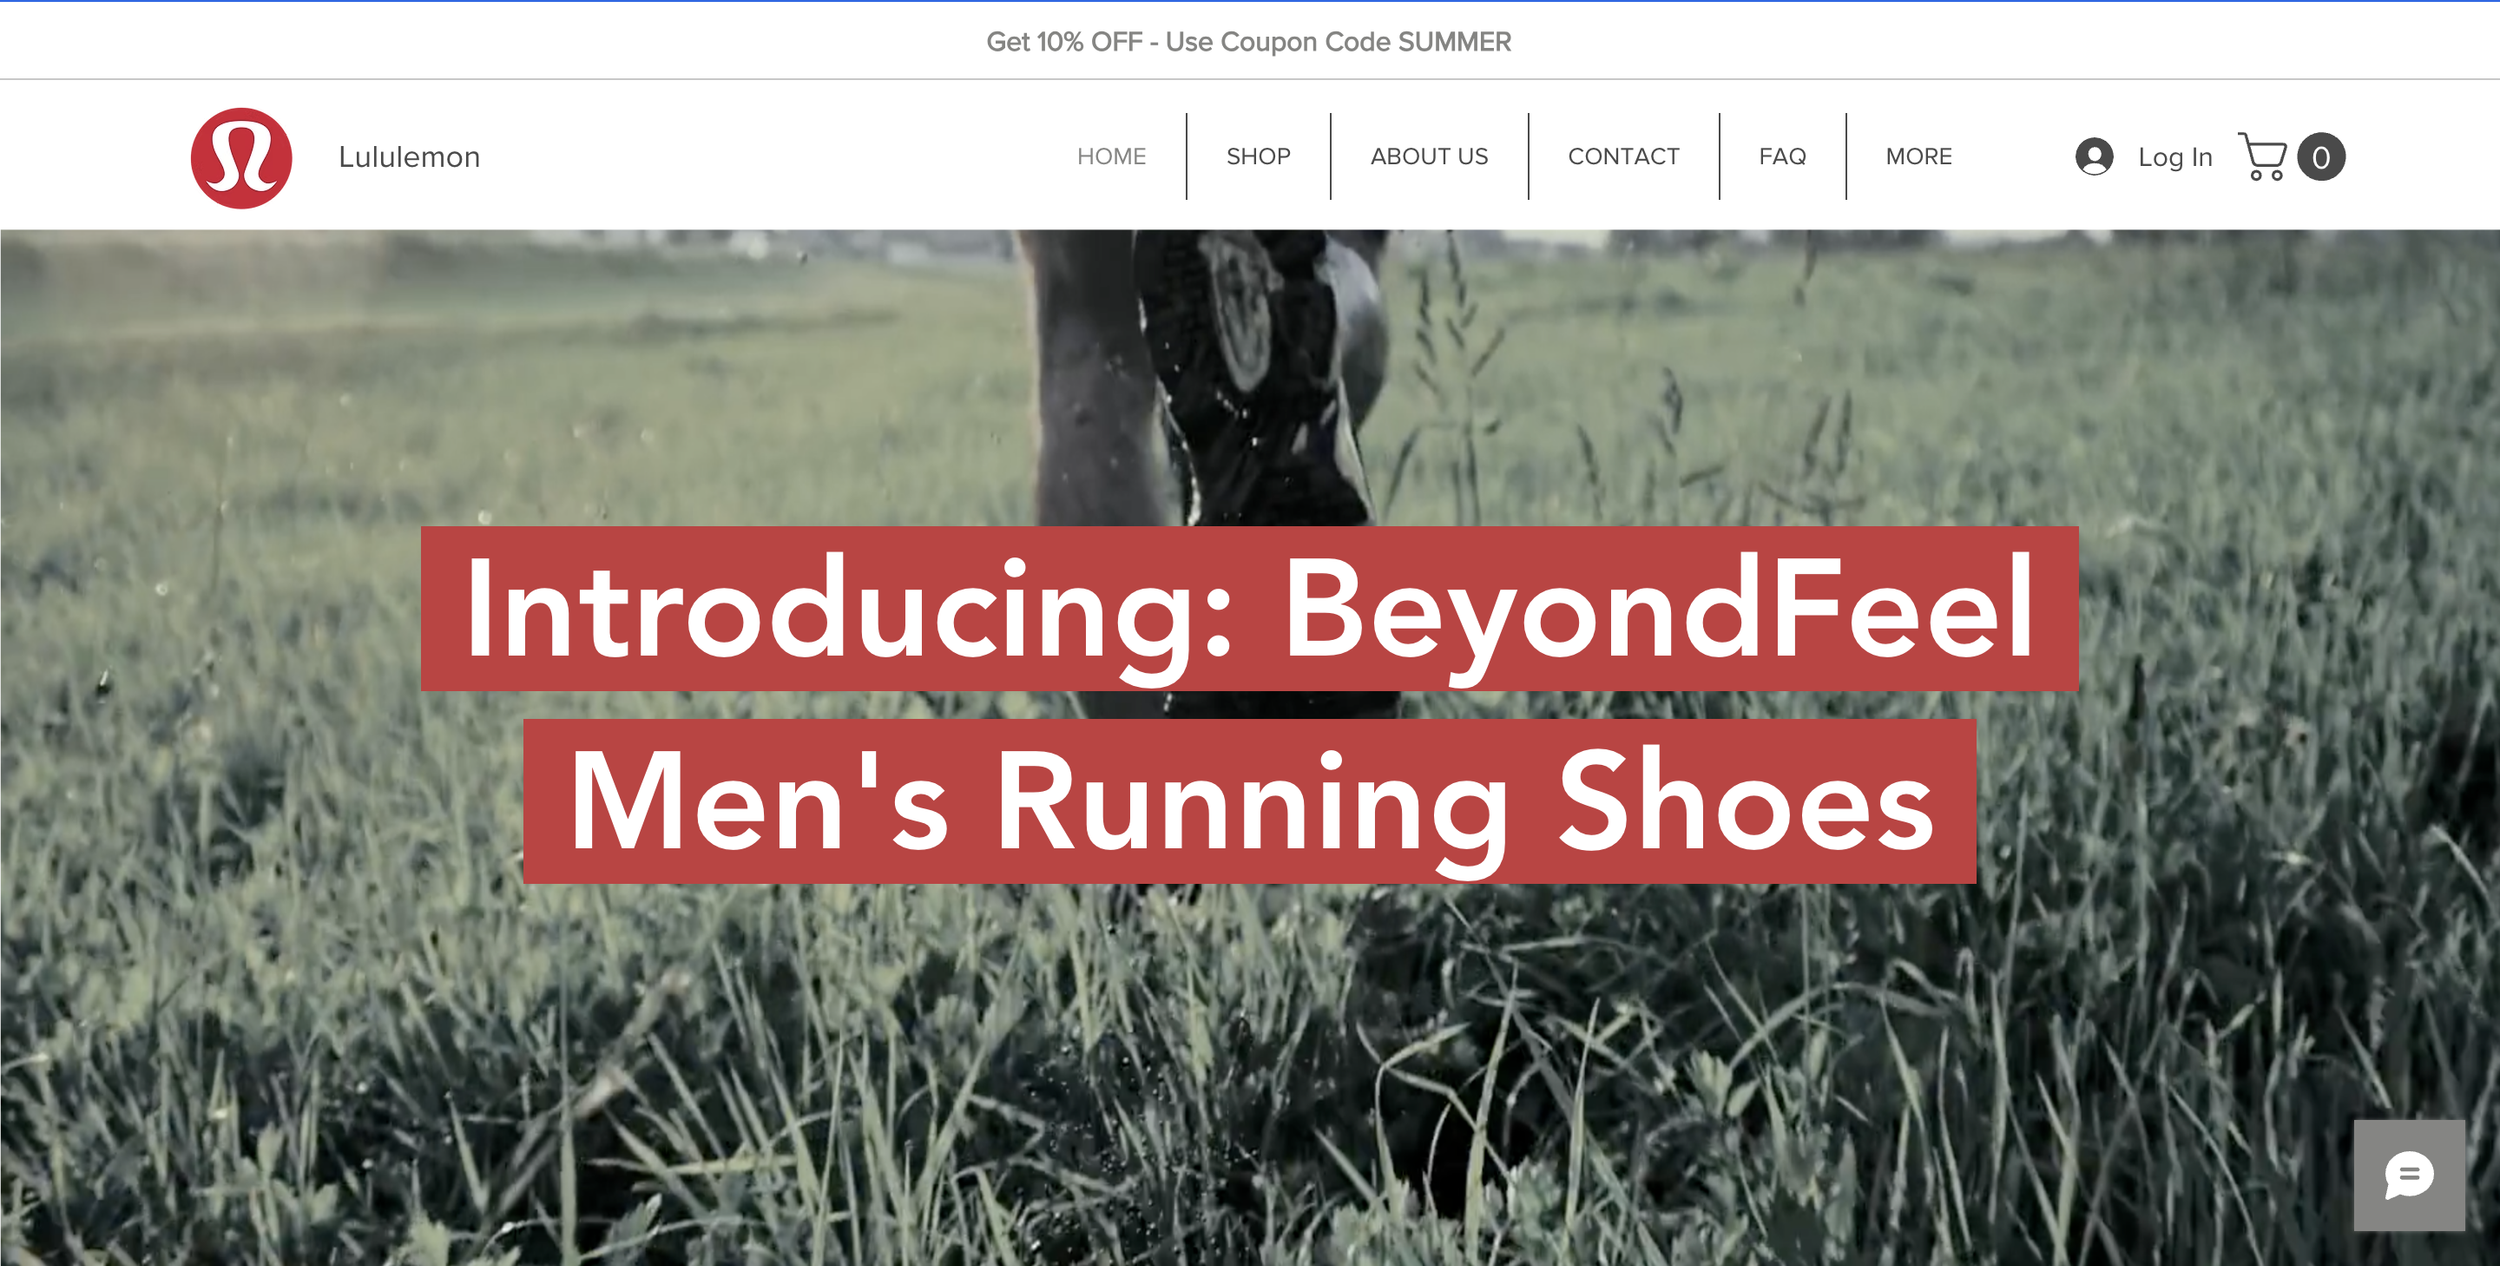Click the cart item count badge
The height and width of the screenshot is (1266, 2500).
pos(2321,157)
